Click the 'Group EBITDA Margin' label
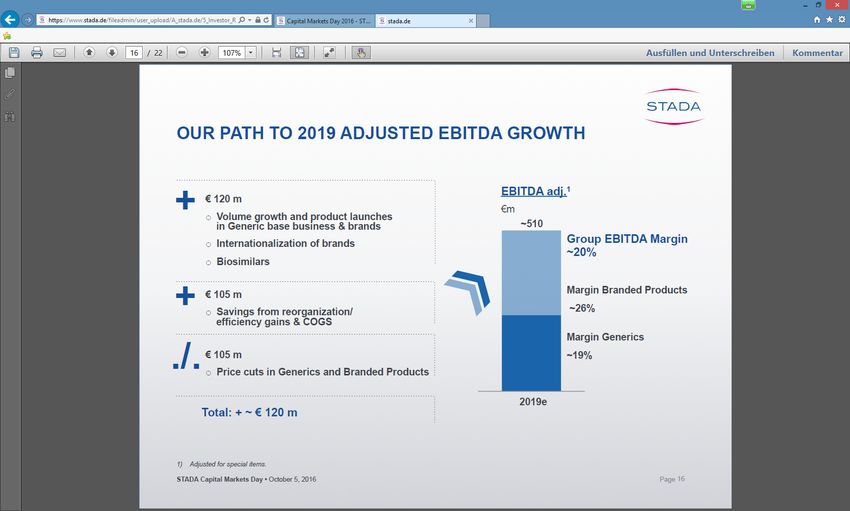This screenshot has width=850, height=511. [627, 239]
